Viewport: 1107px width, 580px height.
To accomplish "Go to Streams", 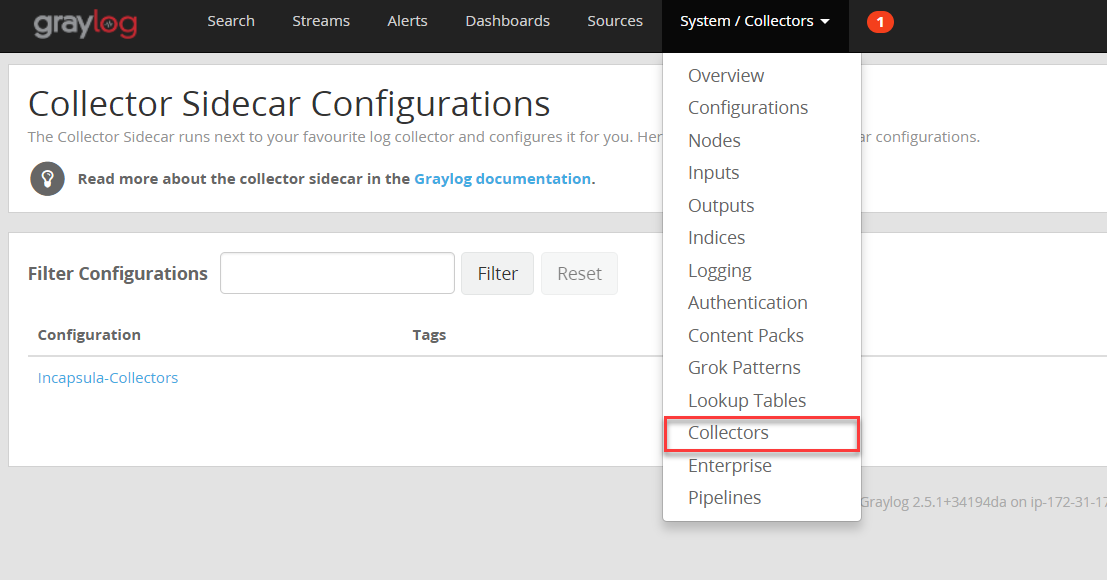I will pos(321,21).
